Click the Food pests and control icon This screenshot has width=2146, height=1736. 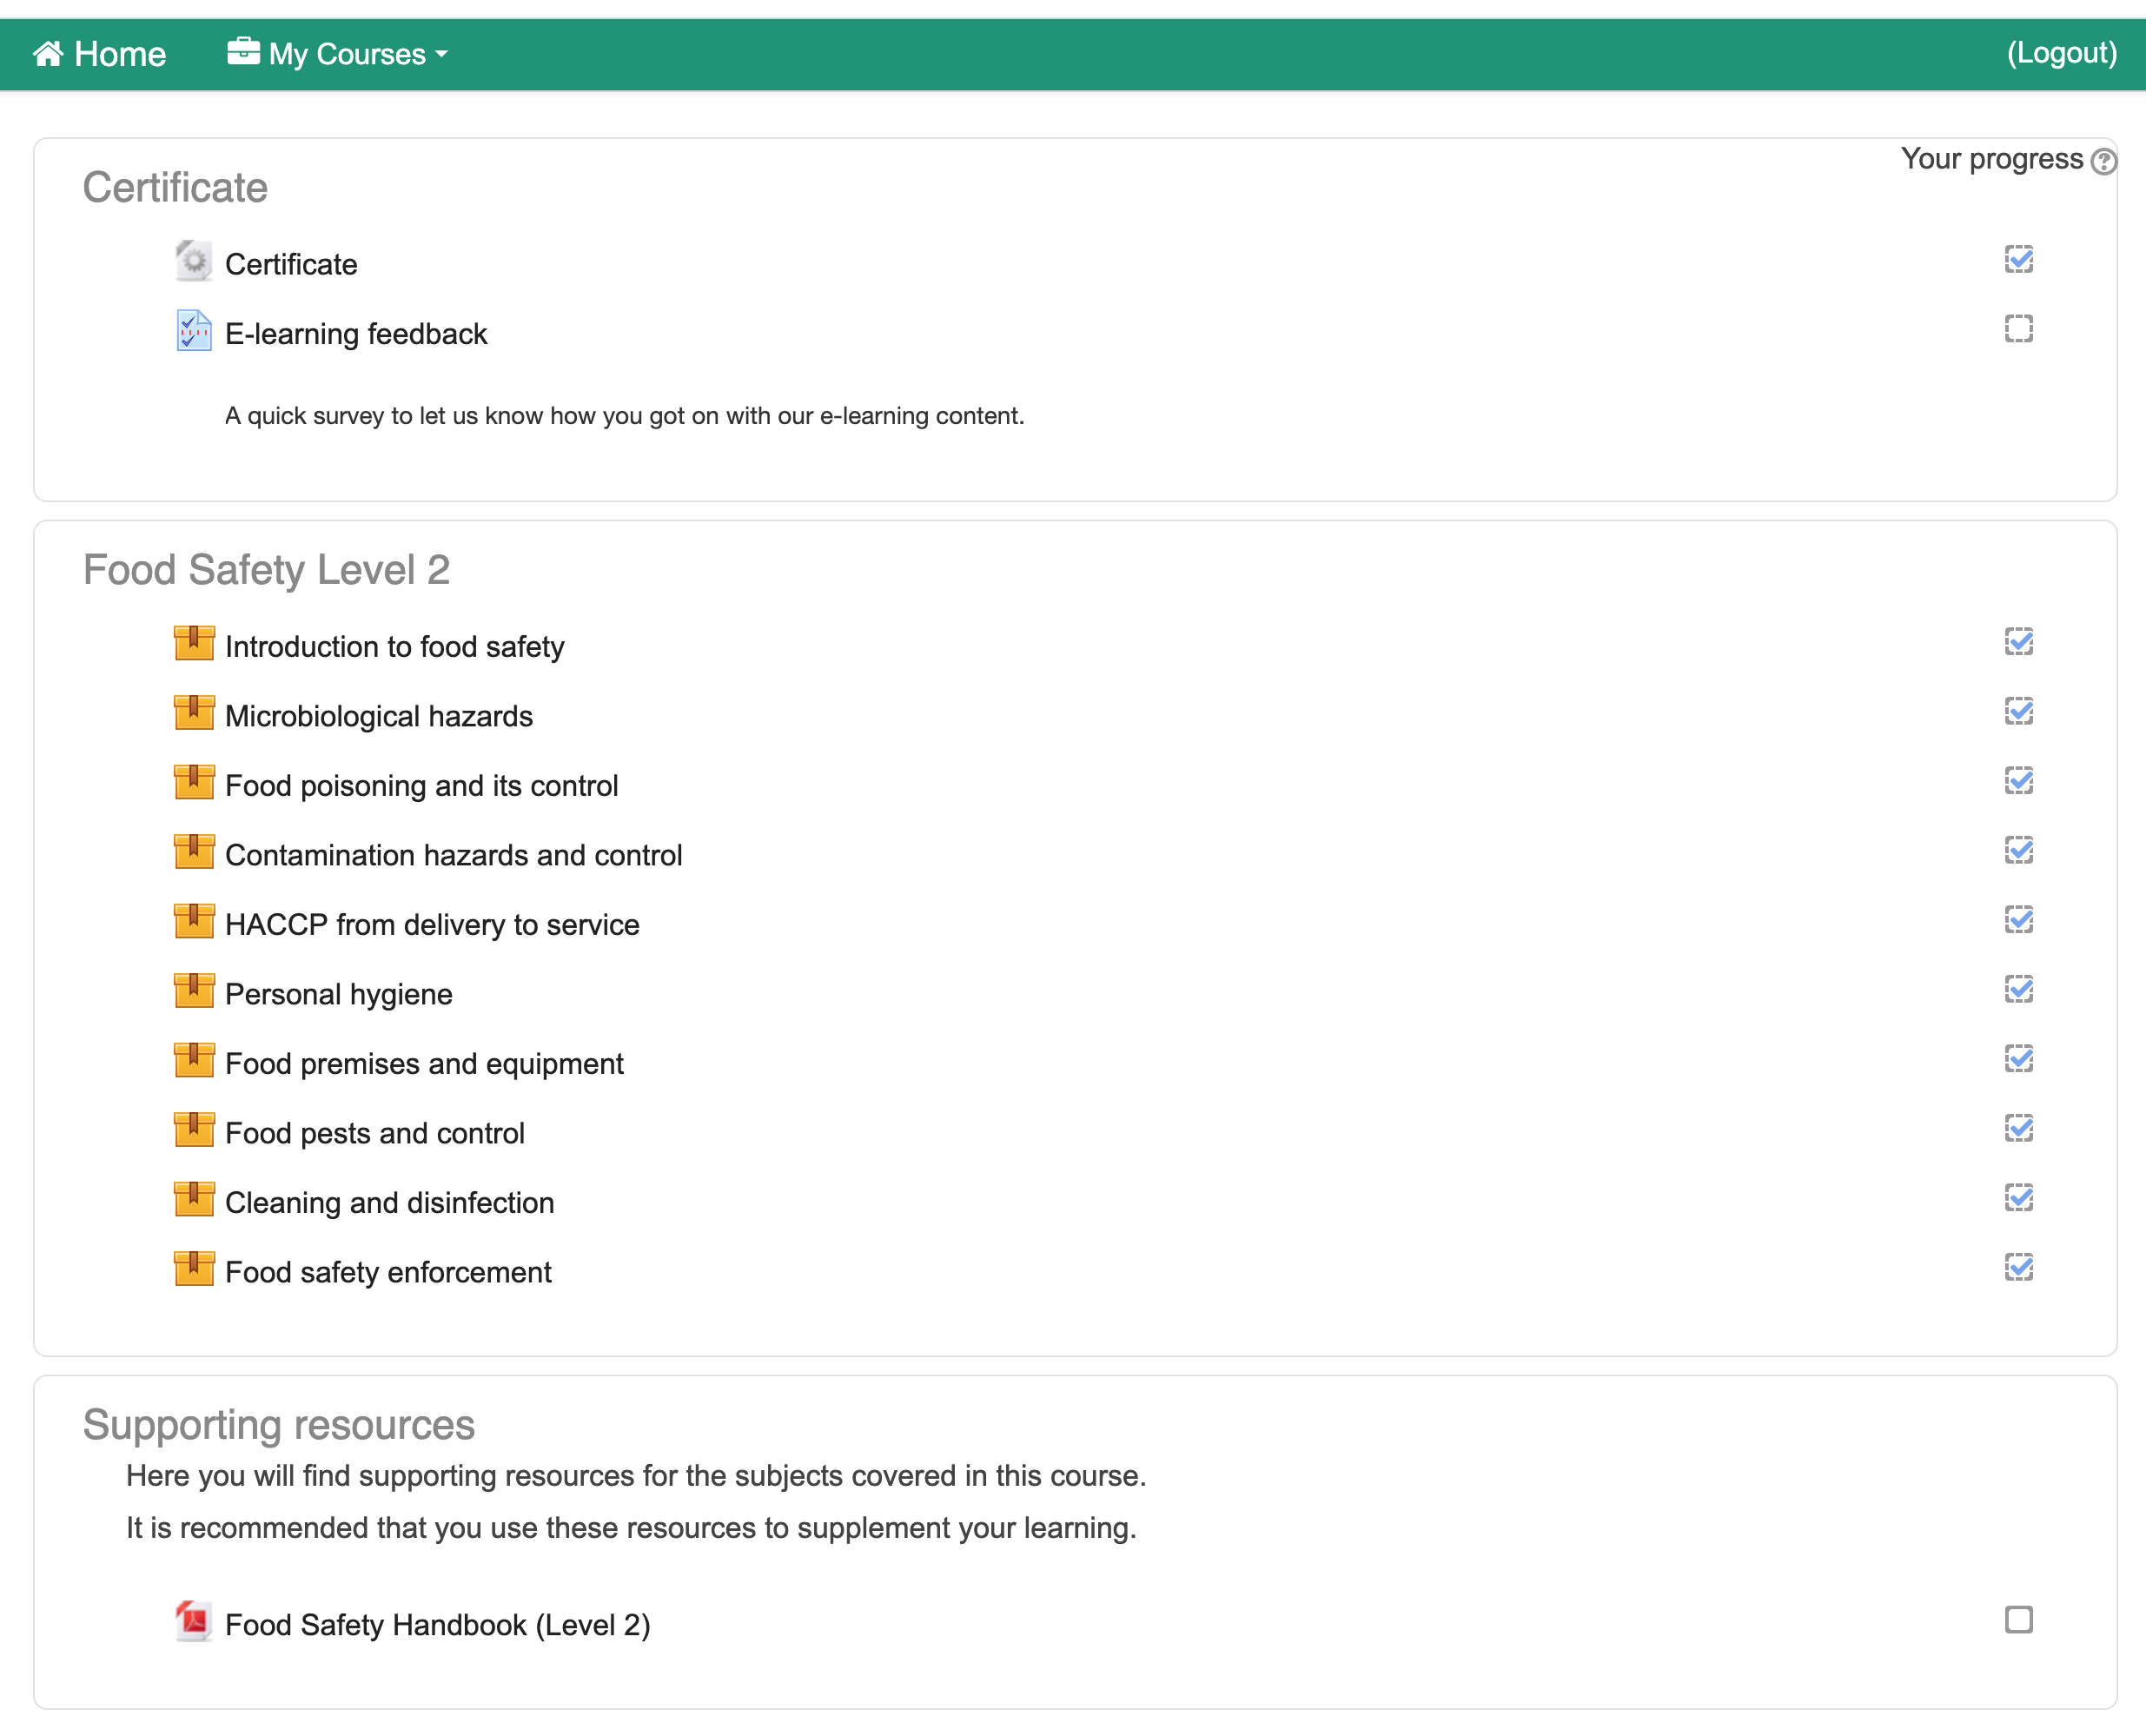pos(193,1130)
